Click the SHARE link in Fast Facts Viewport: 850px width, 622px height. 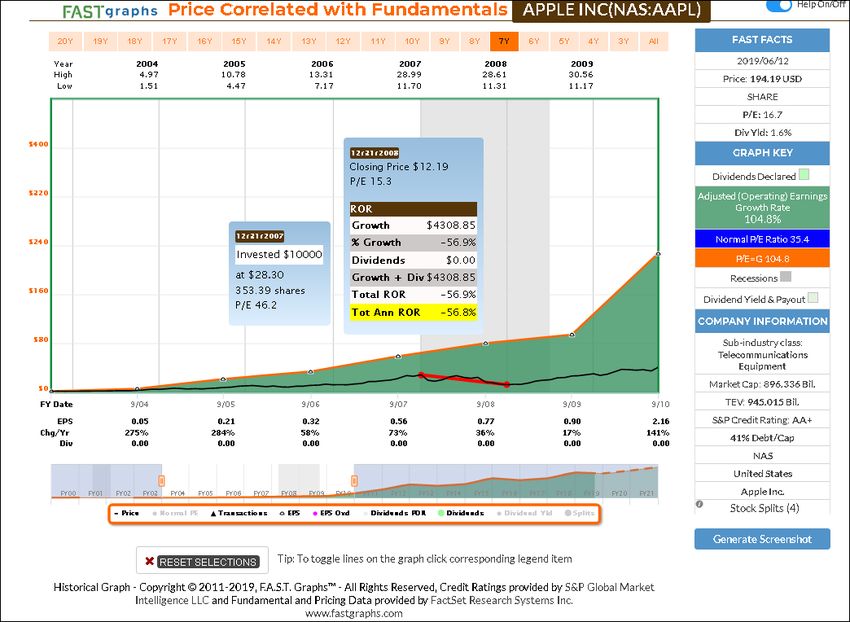point(762,97)
